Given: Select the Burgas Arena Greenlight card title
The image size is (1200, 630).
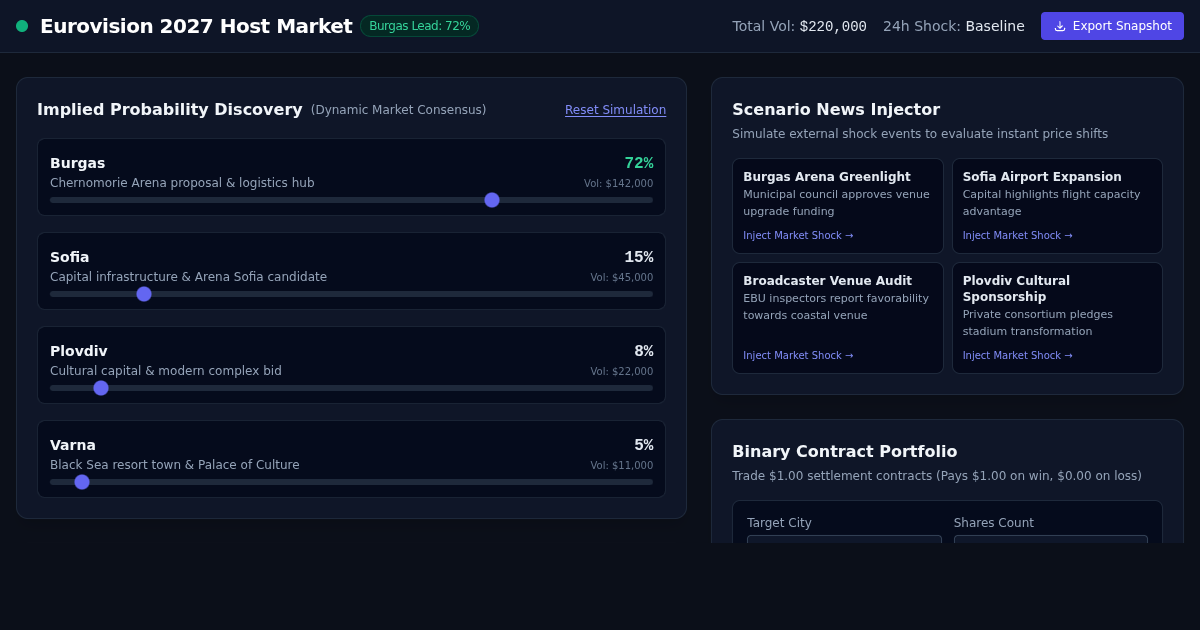Looking at the screenshot, I should tap(827, 177).
